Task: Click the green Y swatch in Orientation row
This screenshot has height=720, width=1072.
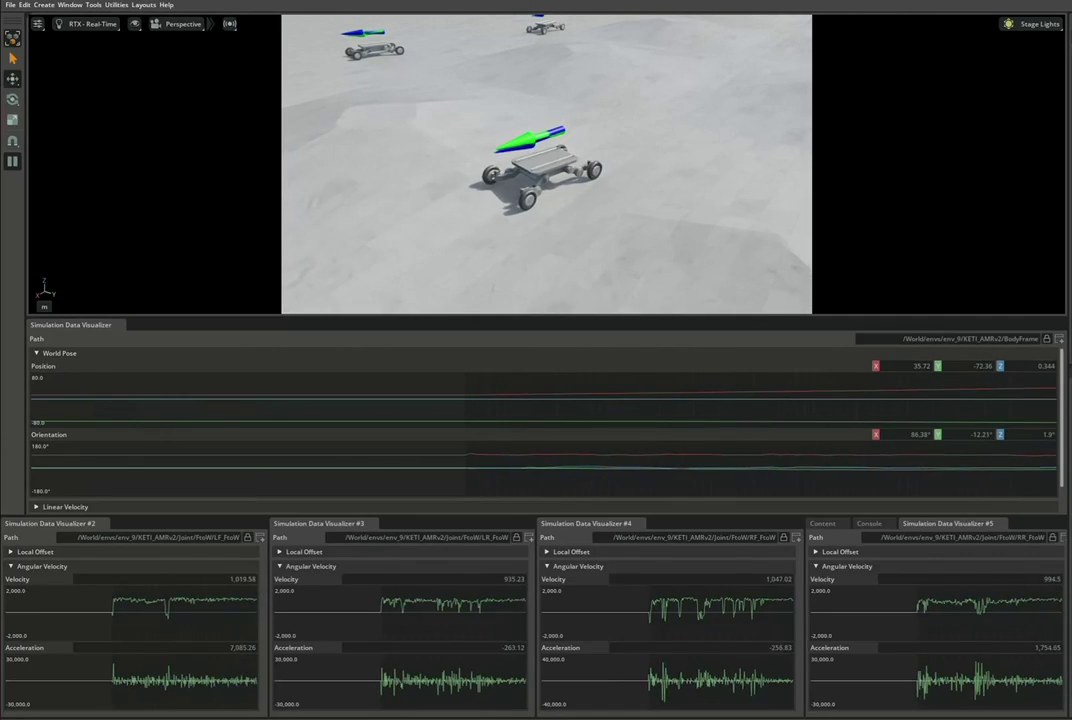Action: click(x=938, y=435)
